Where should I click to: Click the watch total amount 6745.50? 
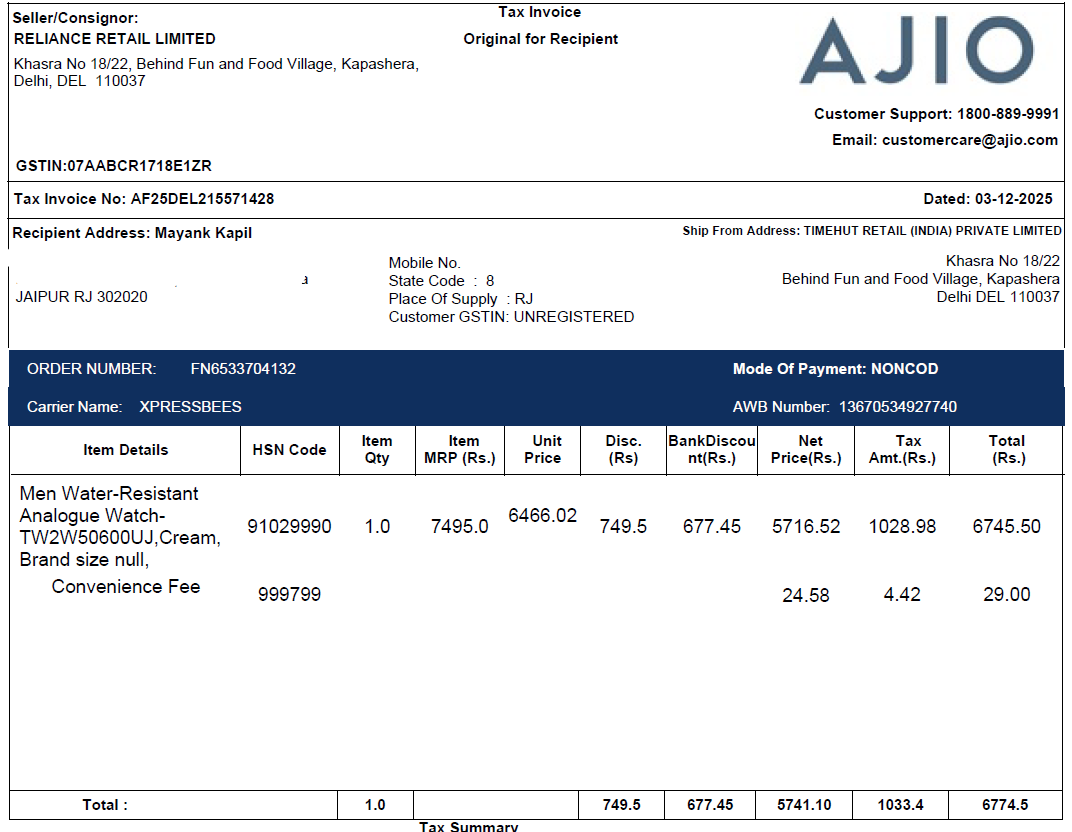1006,527
